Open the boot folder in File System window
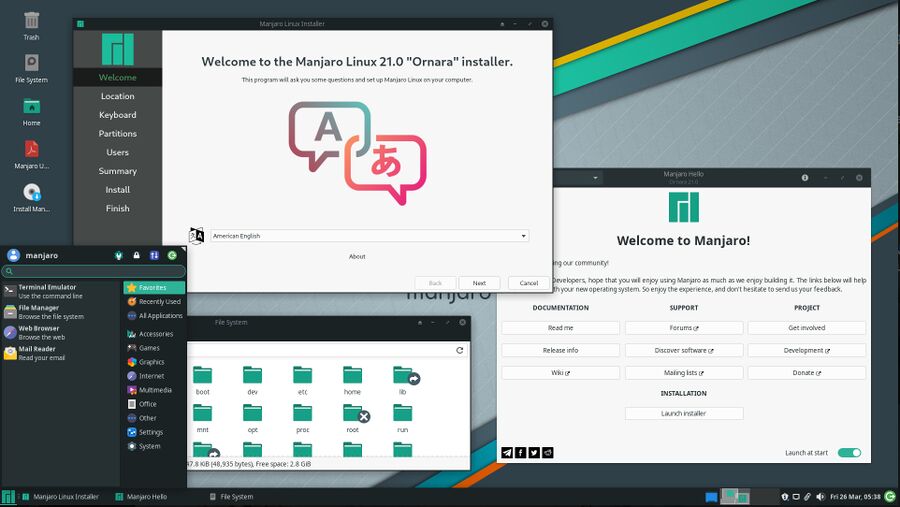Image resolution: width=900 pixels, height=507 pixels. pyautogui.click(x=203, y=381)
